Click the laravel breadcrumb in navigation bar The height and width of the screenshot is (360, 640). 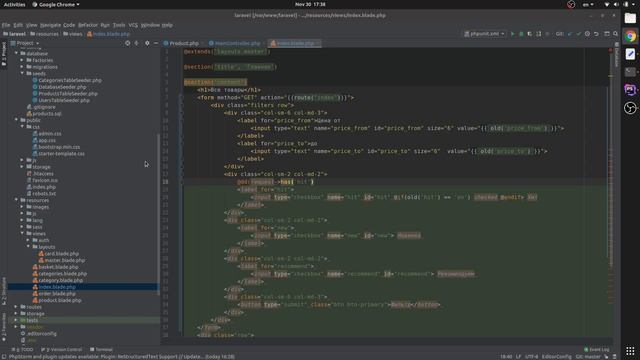(14, 34)
